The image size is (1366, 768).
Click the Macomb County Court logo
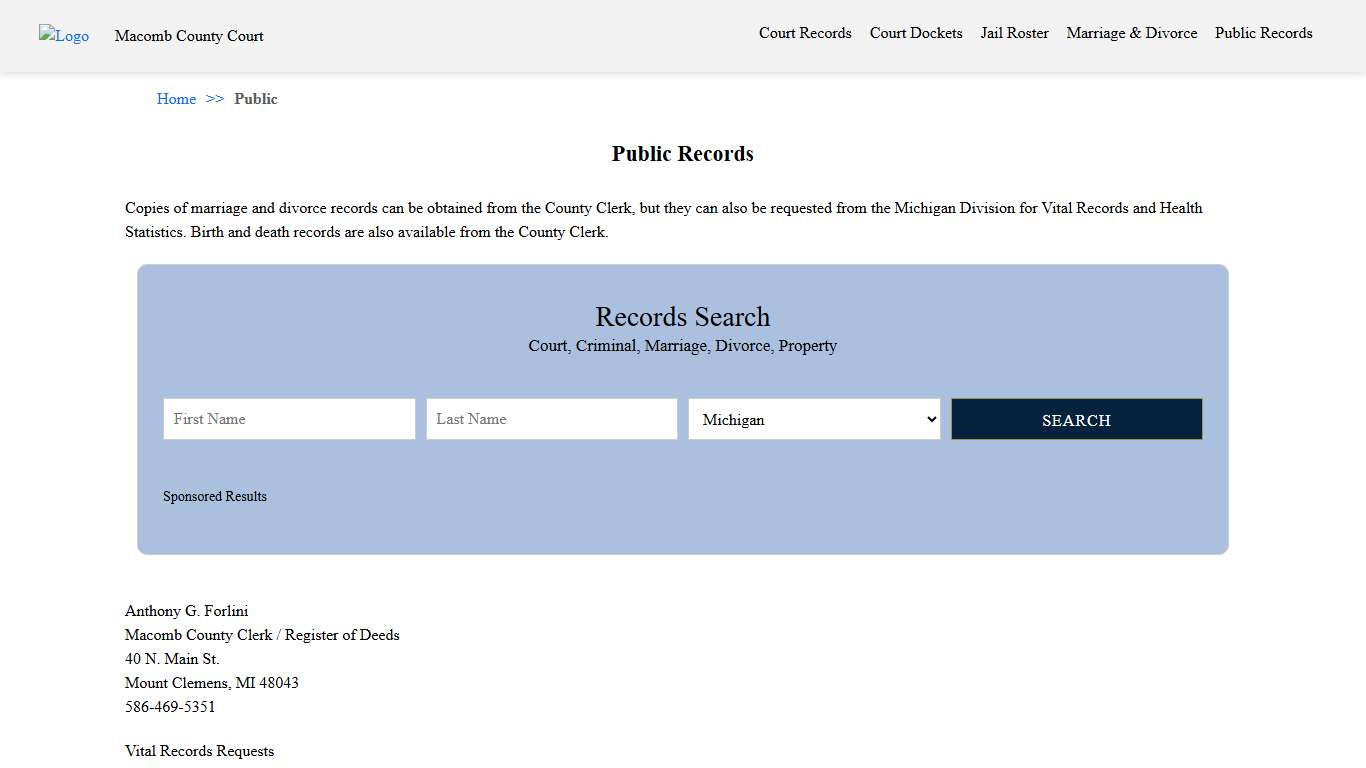pyautogui.click(x=63, y=36)
